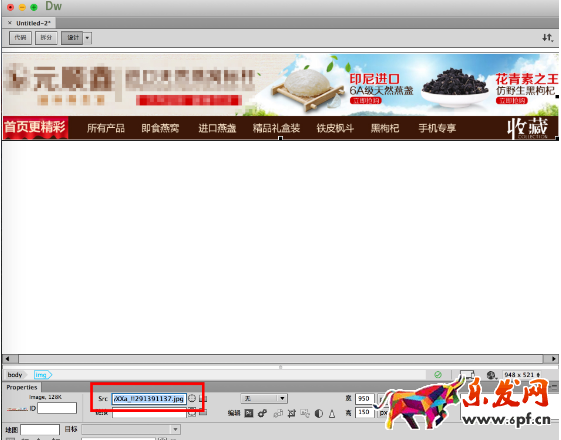This screenshot has height=440, width=561.
Task: Switch to Code view (代码)
Action: [20, 38]
